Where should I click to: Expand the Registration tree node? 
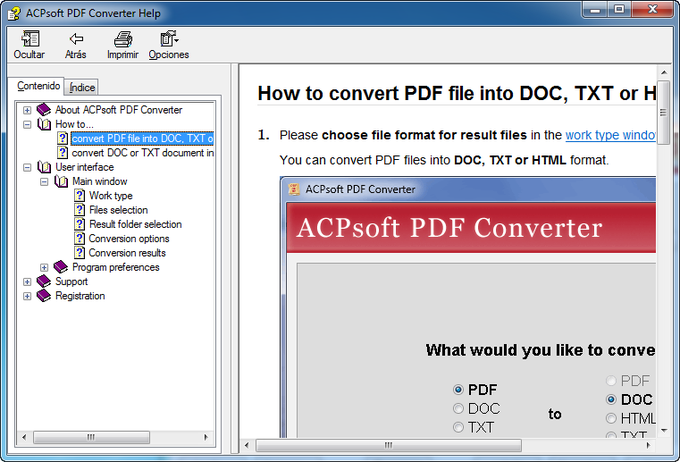27,296
